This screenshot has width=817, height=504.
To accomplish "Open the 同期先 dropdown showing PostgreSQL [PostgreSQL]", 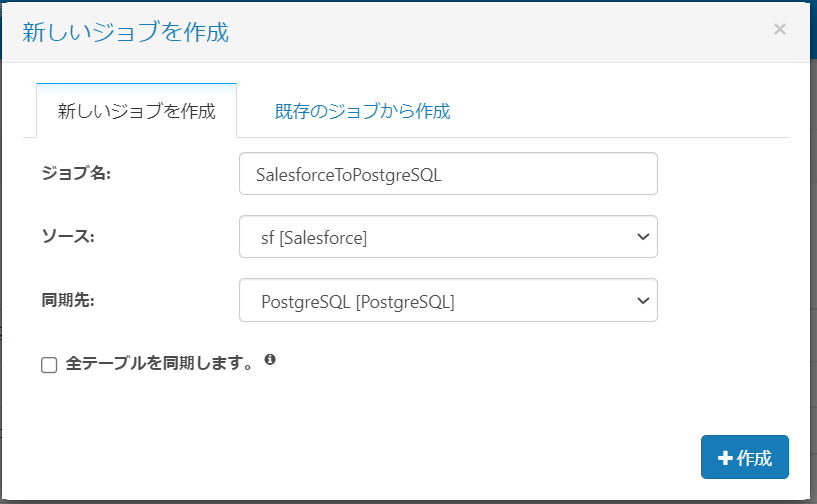I will (x=448, y=300).
